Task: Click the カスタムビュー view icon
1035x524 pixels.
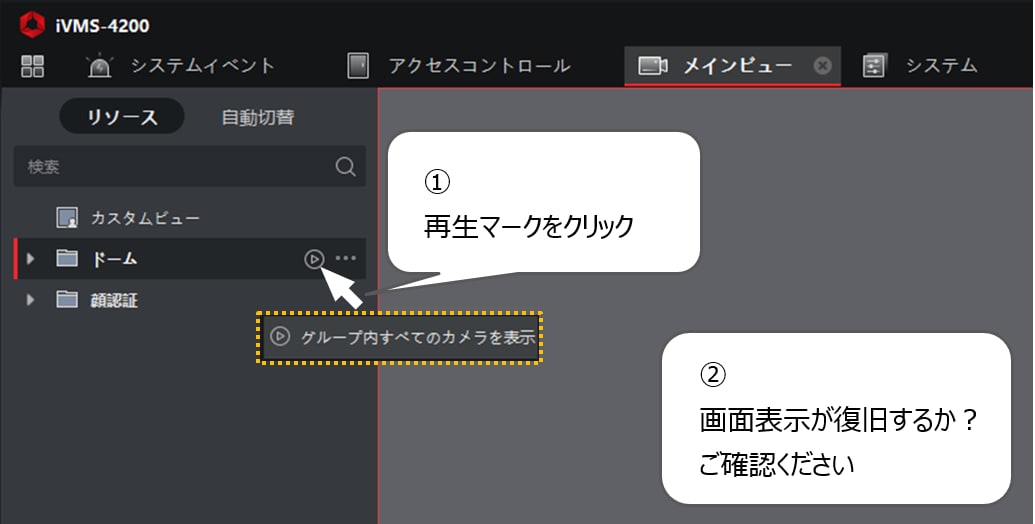Action: [67, 218]
